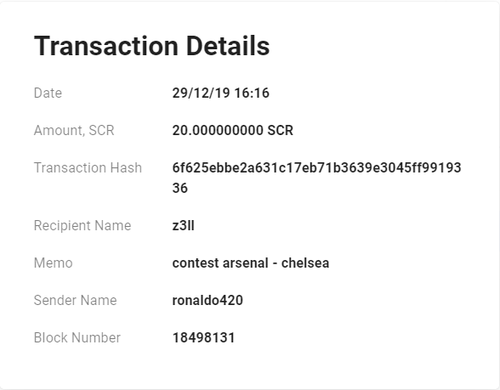Viewport: 500px width, 390px height.
Task: Click the SCR unit after amount
Action: [x=280, y=130]
